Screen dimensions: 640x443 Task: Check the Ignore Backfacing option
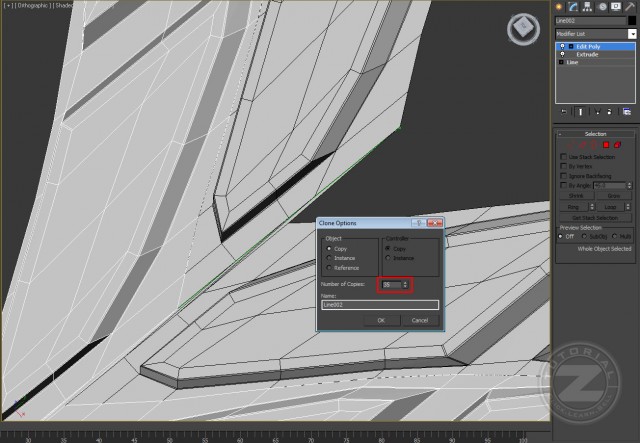coord(563,175)
